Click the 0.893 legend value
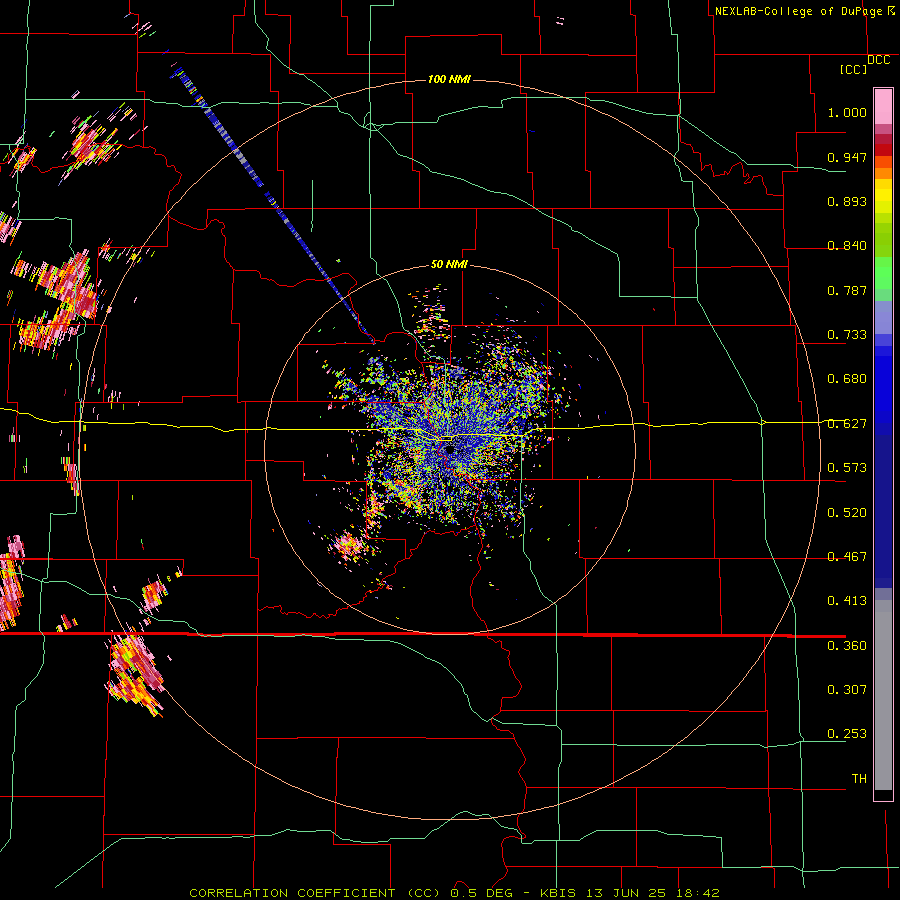This screenshot has height=900, width=900. coord(847,201)
